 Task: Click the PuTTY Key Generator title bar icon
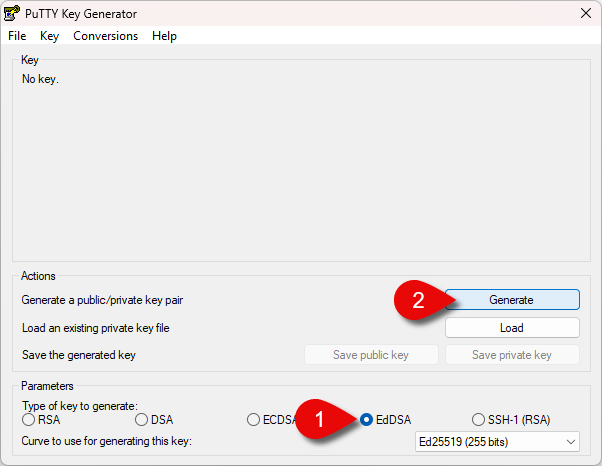12,13
